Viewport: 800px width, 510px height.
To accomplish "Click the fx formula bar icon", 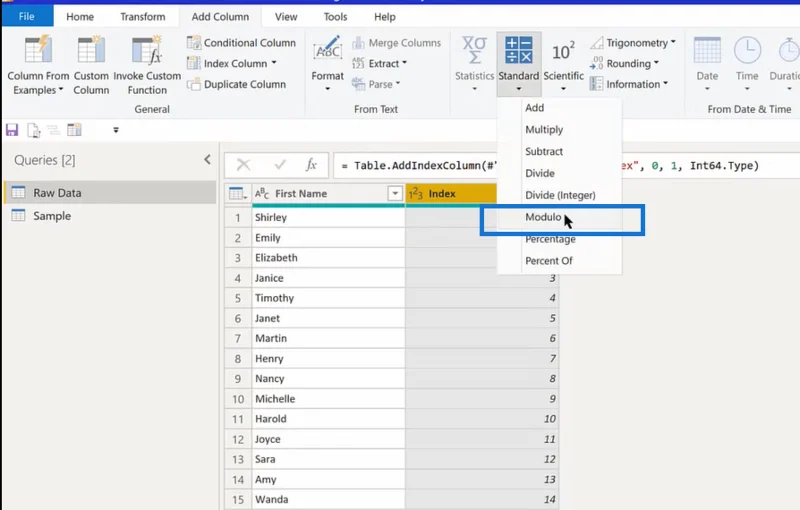I will (x=311, y=165).
